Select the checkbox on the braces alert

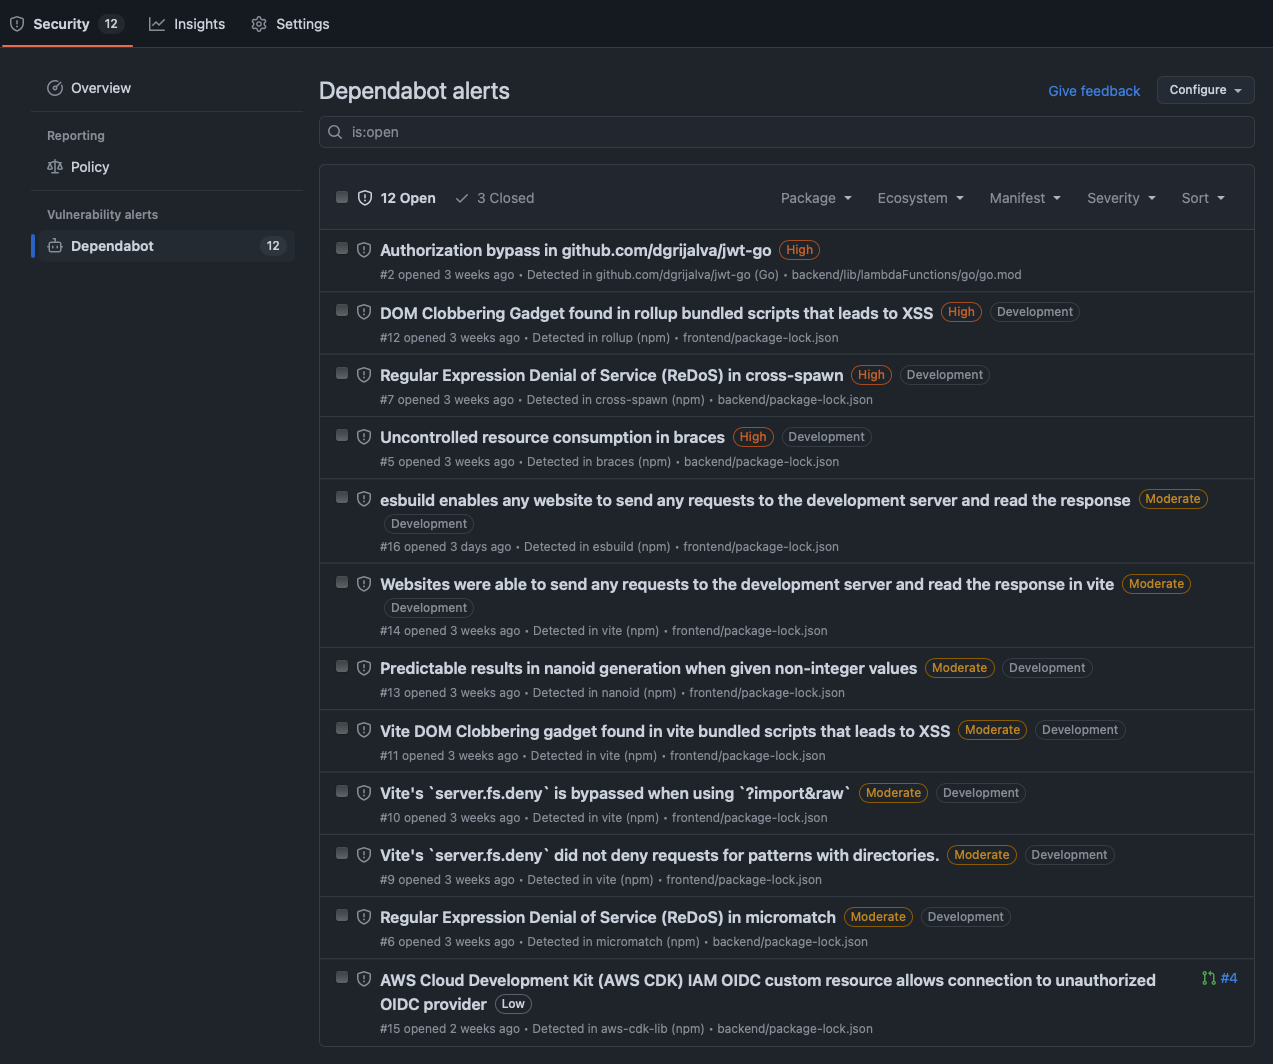coord(341,435)
